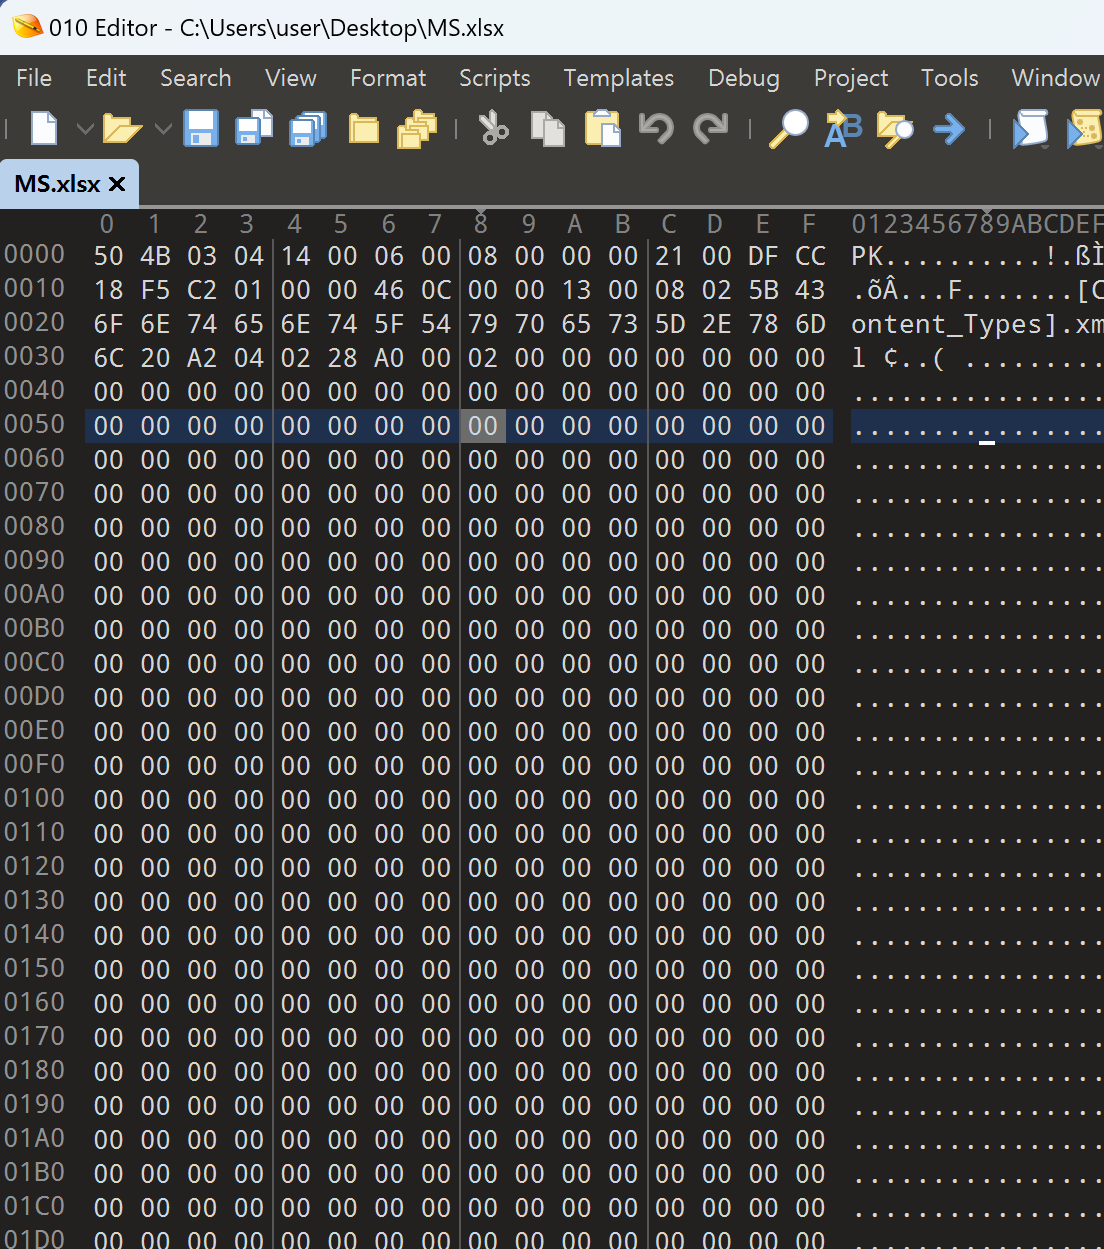Open the File menu

(x=34, y=78)
